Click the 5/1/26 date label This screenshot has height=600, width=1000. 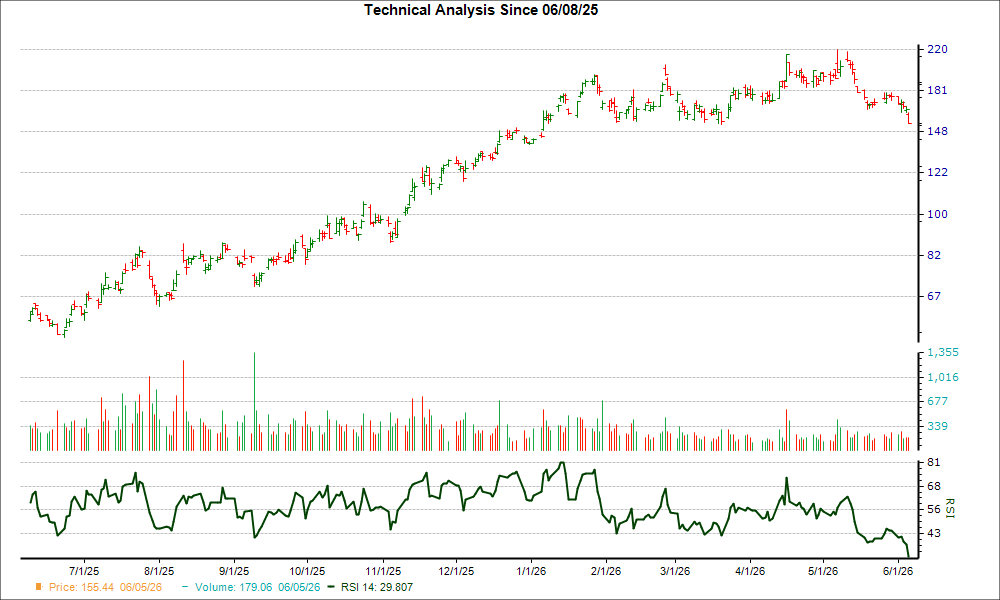823,571
